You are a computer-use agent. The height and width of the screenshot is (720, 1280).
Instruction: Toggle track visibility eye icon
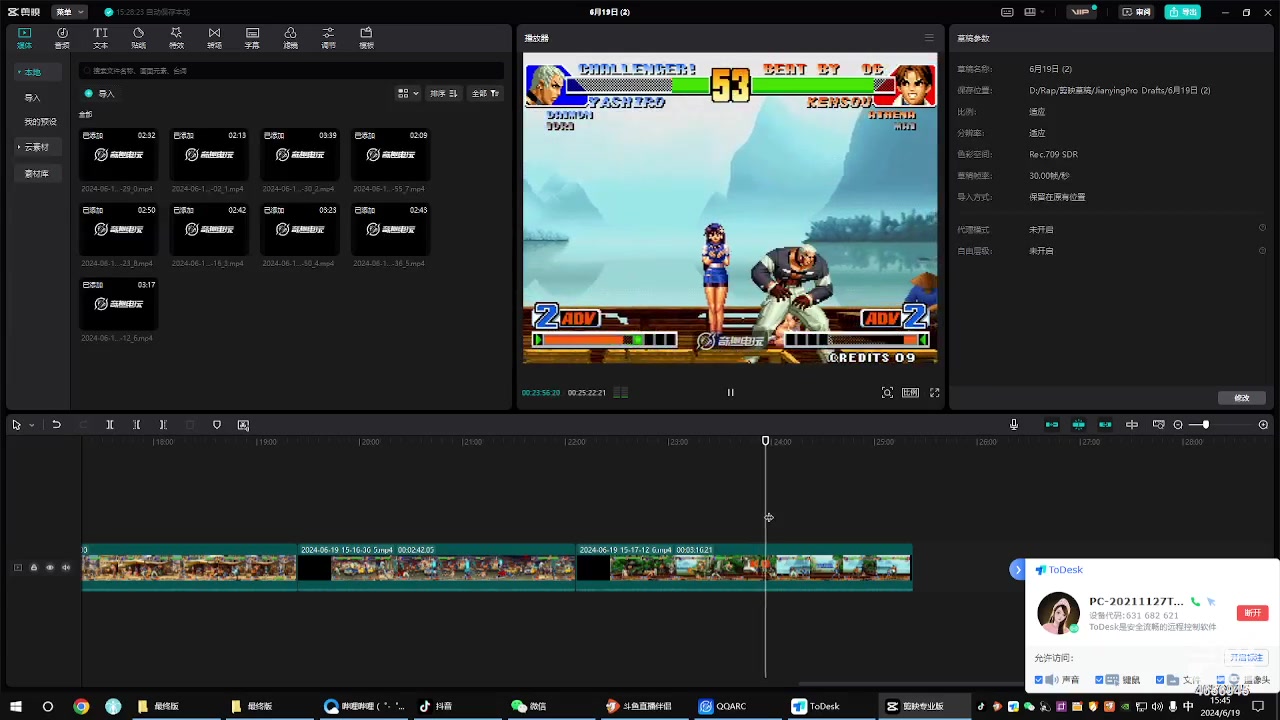50,568
